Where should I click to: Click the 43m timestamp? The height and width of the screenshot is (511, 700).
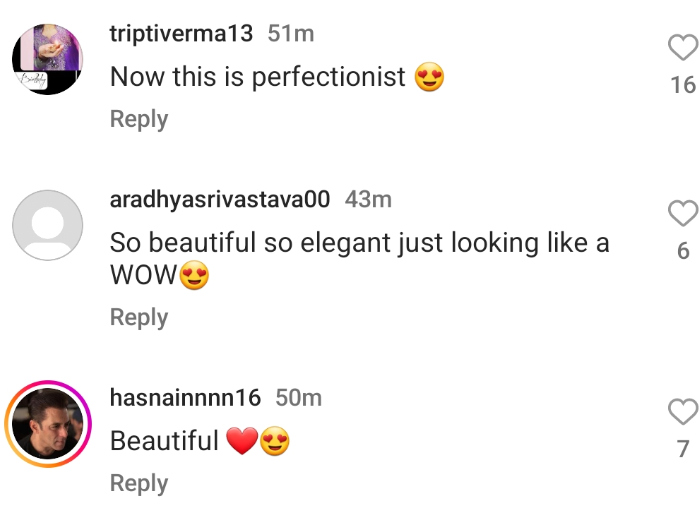coord(368,199)
